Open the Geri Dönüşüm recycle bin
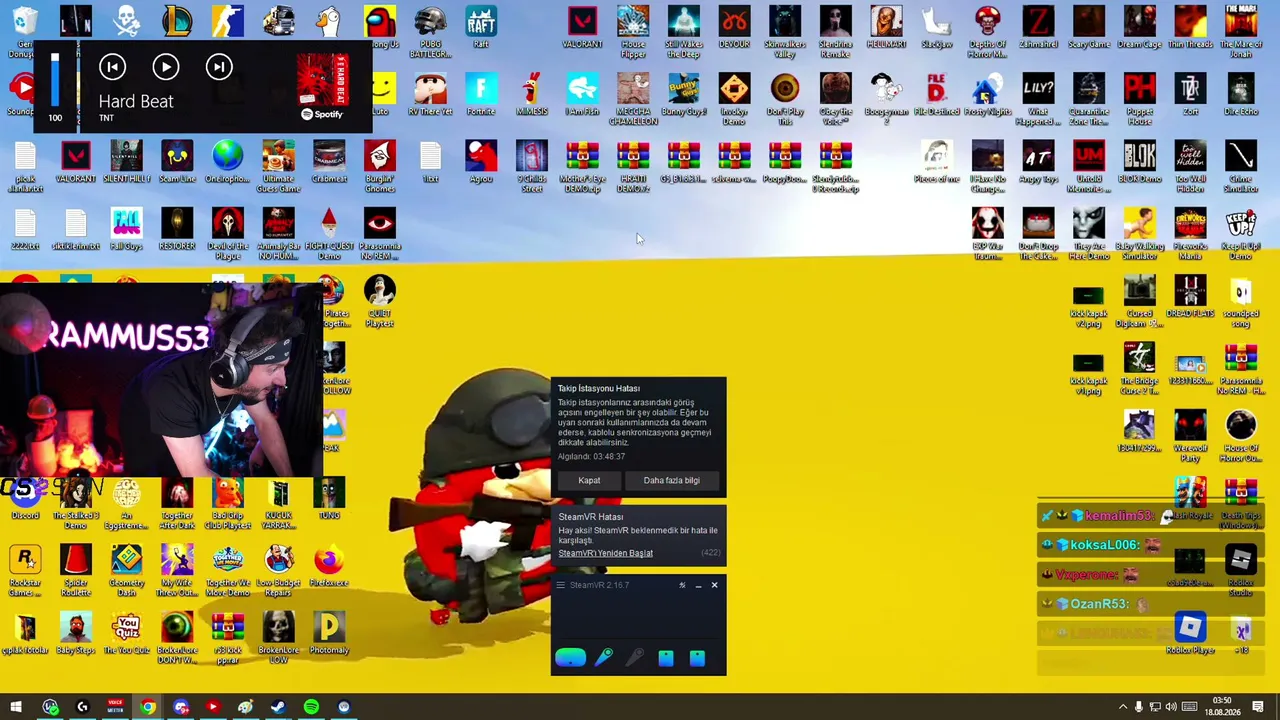The width and height of the screenshot is (1280, 720). (x=25, y=32)
